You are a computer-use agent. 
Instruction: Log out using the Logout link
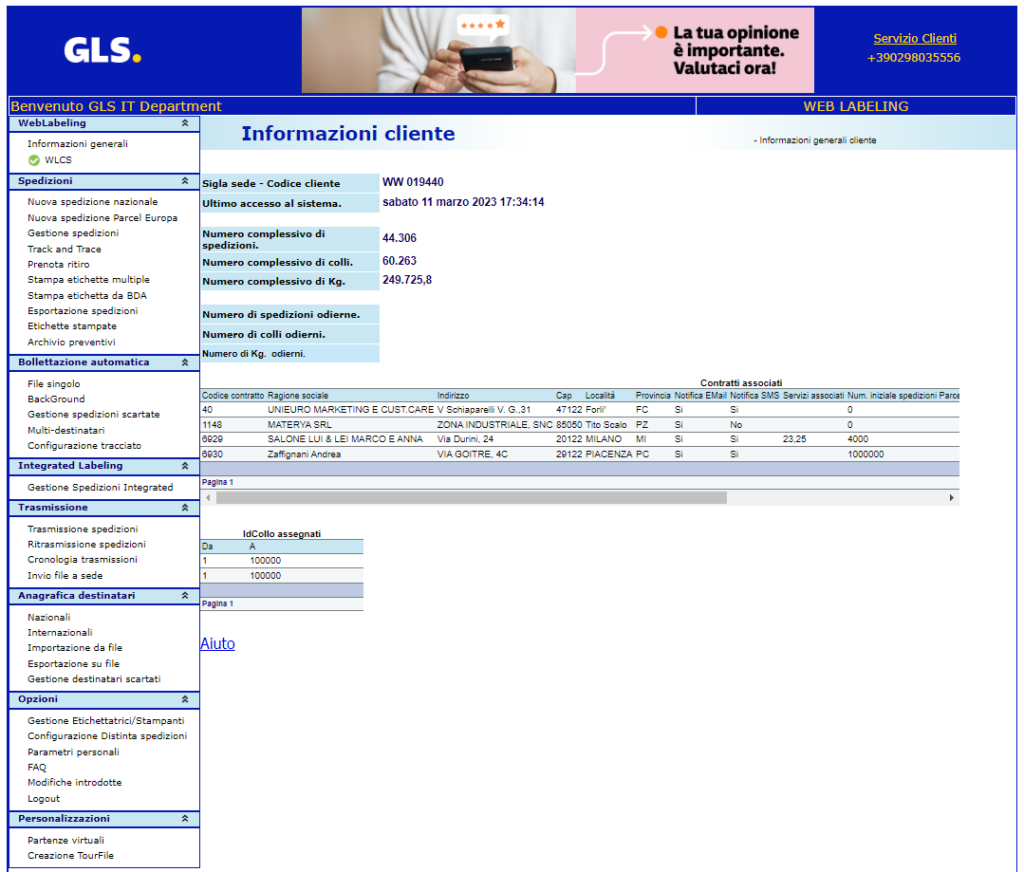point(43,799)
